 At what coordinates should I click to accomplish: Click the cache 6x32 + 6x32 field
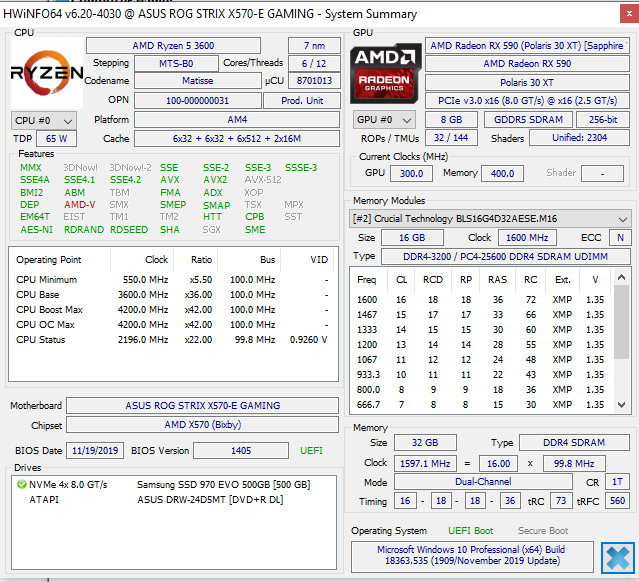coord(237,139)
